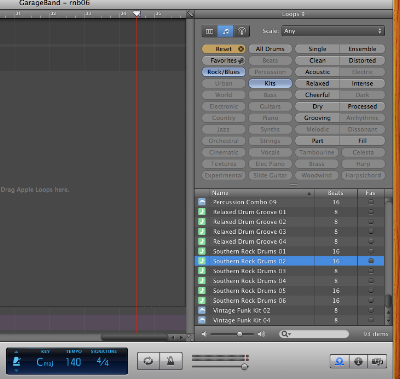The height and width of the screenshot is (379, 400).
Task: Mark Southern Rock Drums 01 as favorite
Action: pos(371,251)
